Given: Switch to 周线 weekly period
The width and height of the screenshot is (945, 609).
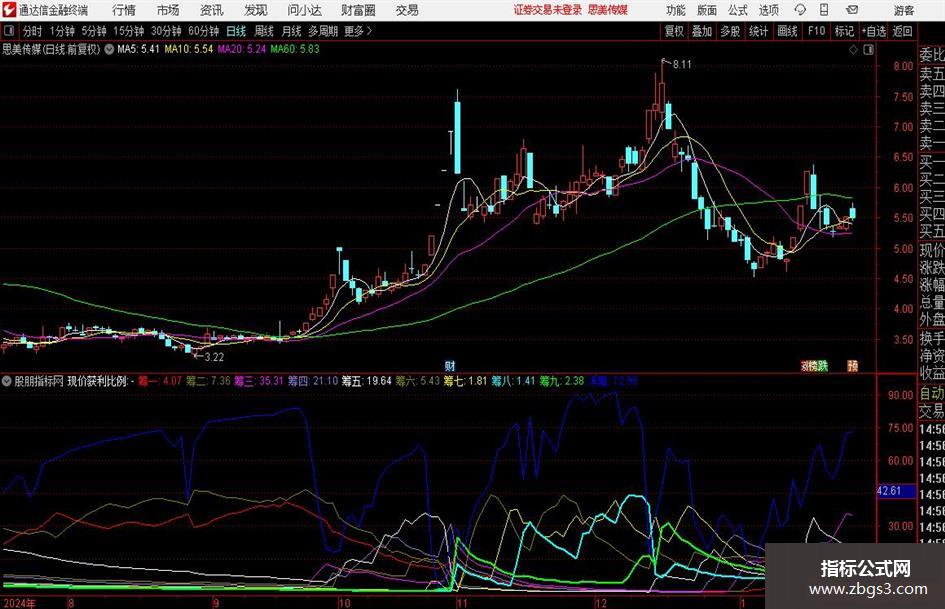Looking at the screenshot, I should click(263, 31).
